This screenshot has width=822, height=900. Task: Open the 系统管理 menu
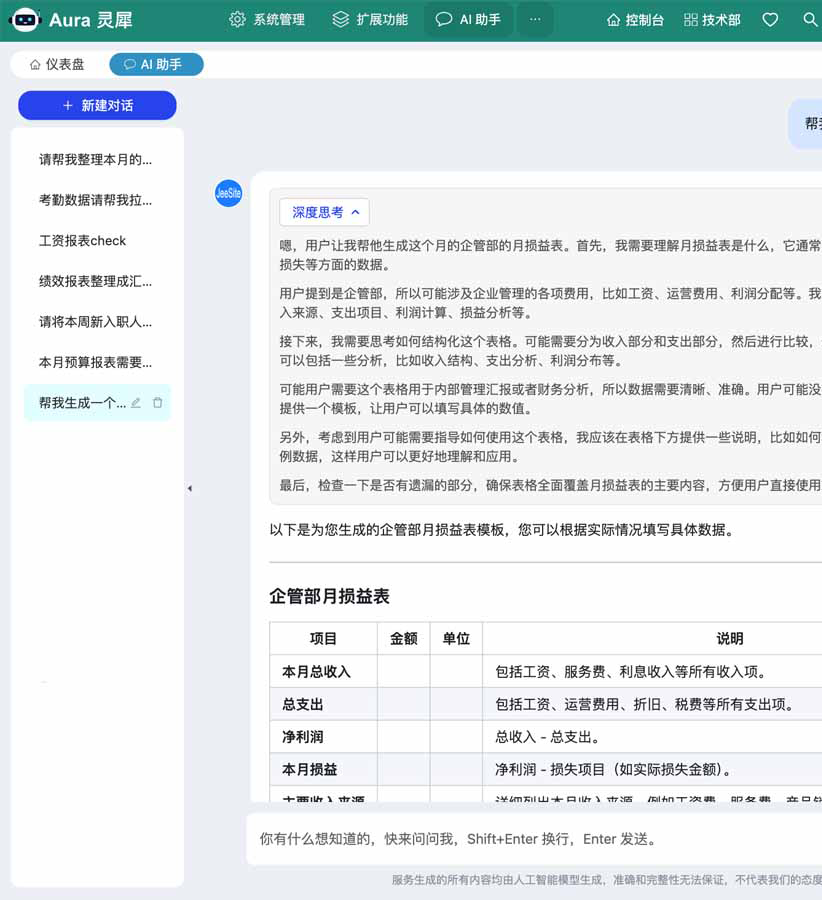pos(267,20)
